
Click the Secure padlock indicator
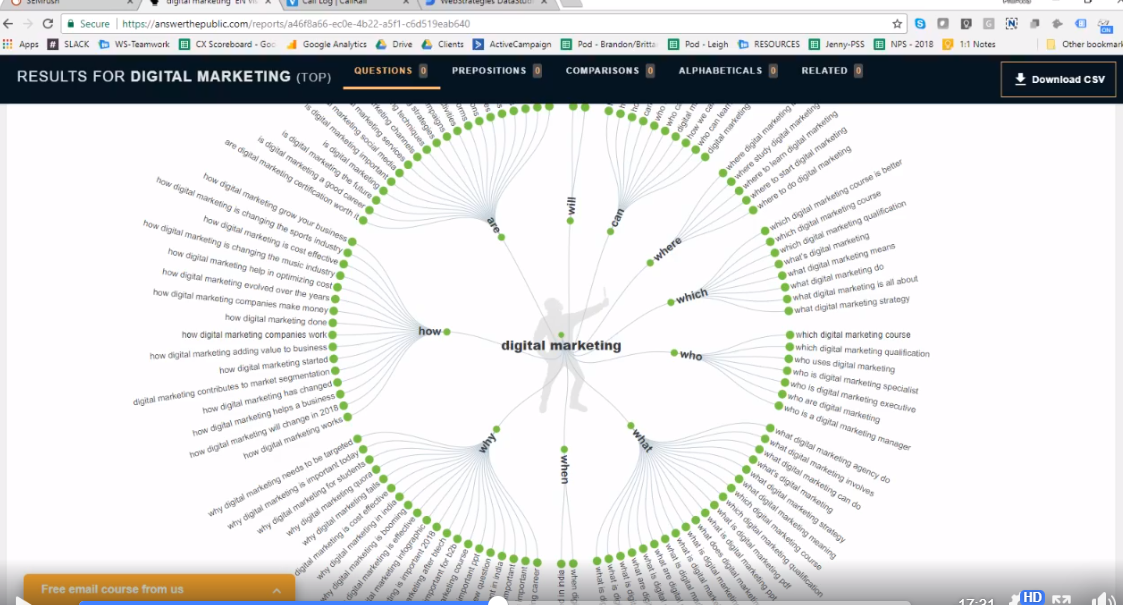coord(90,24)
